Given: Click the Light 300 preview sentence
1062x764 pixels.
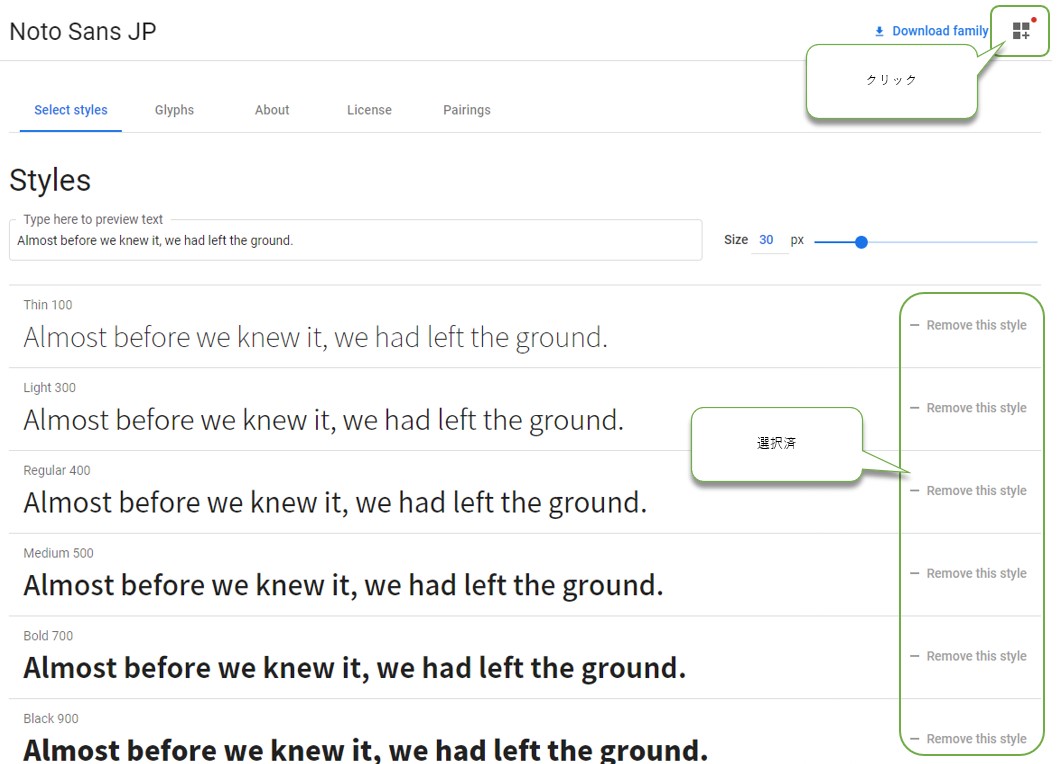Looking at the screenshot, I should click(324, 420).
